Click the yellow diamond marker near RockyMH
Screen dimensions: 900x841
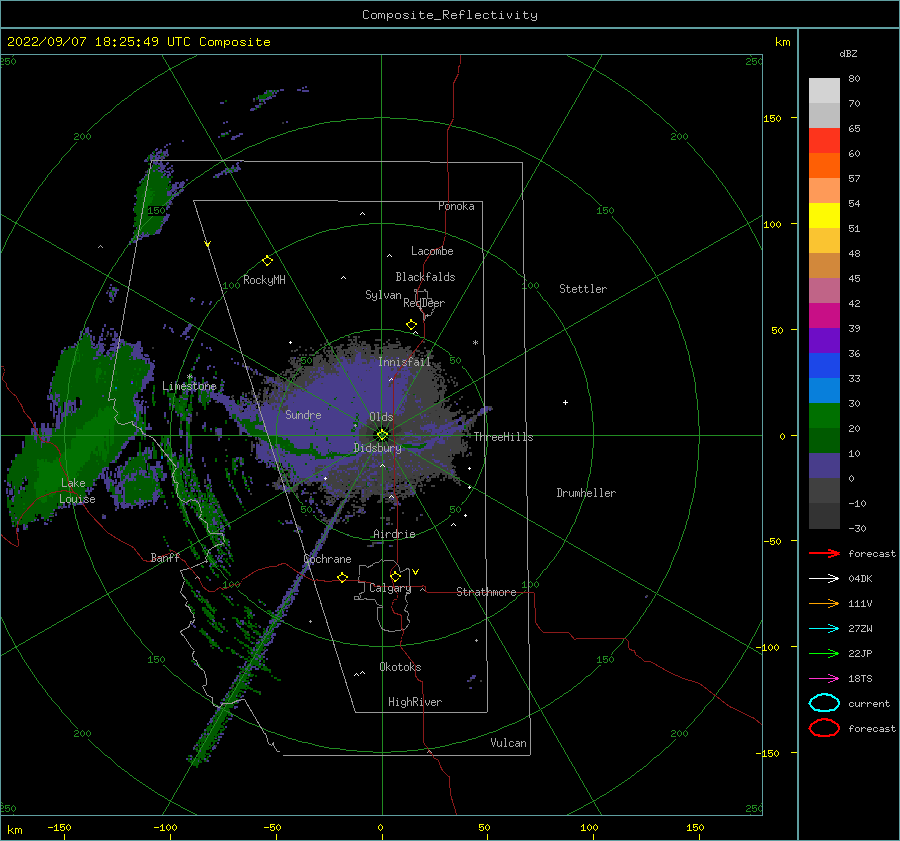click(x=267, y=261)
